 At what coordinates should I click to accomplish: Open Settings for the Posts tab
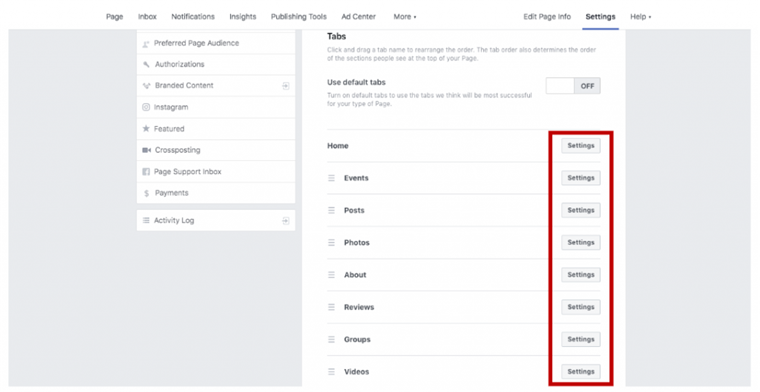(581, 210)
